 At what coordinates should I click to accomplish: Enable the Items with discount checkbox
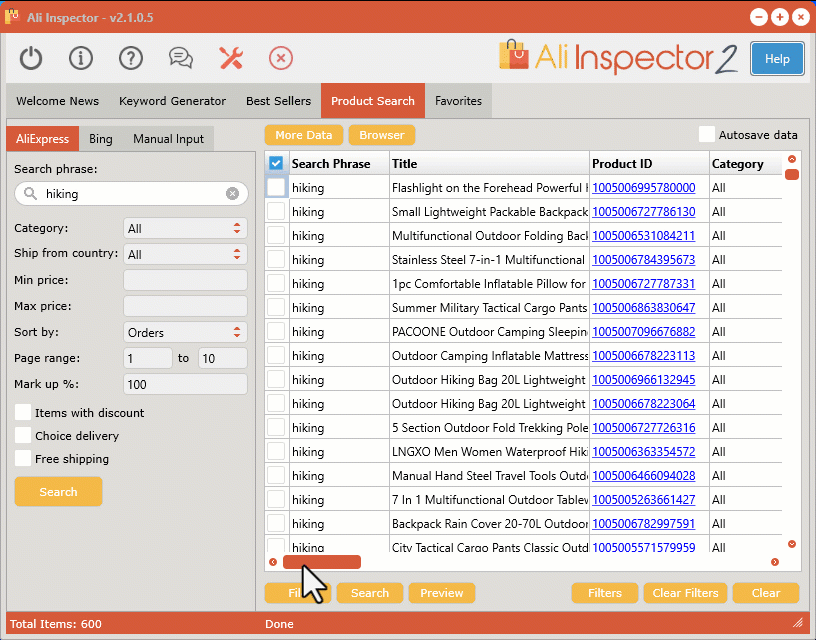click(x=22, y=412)
